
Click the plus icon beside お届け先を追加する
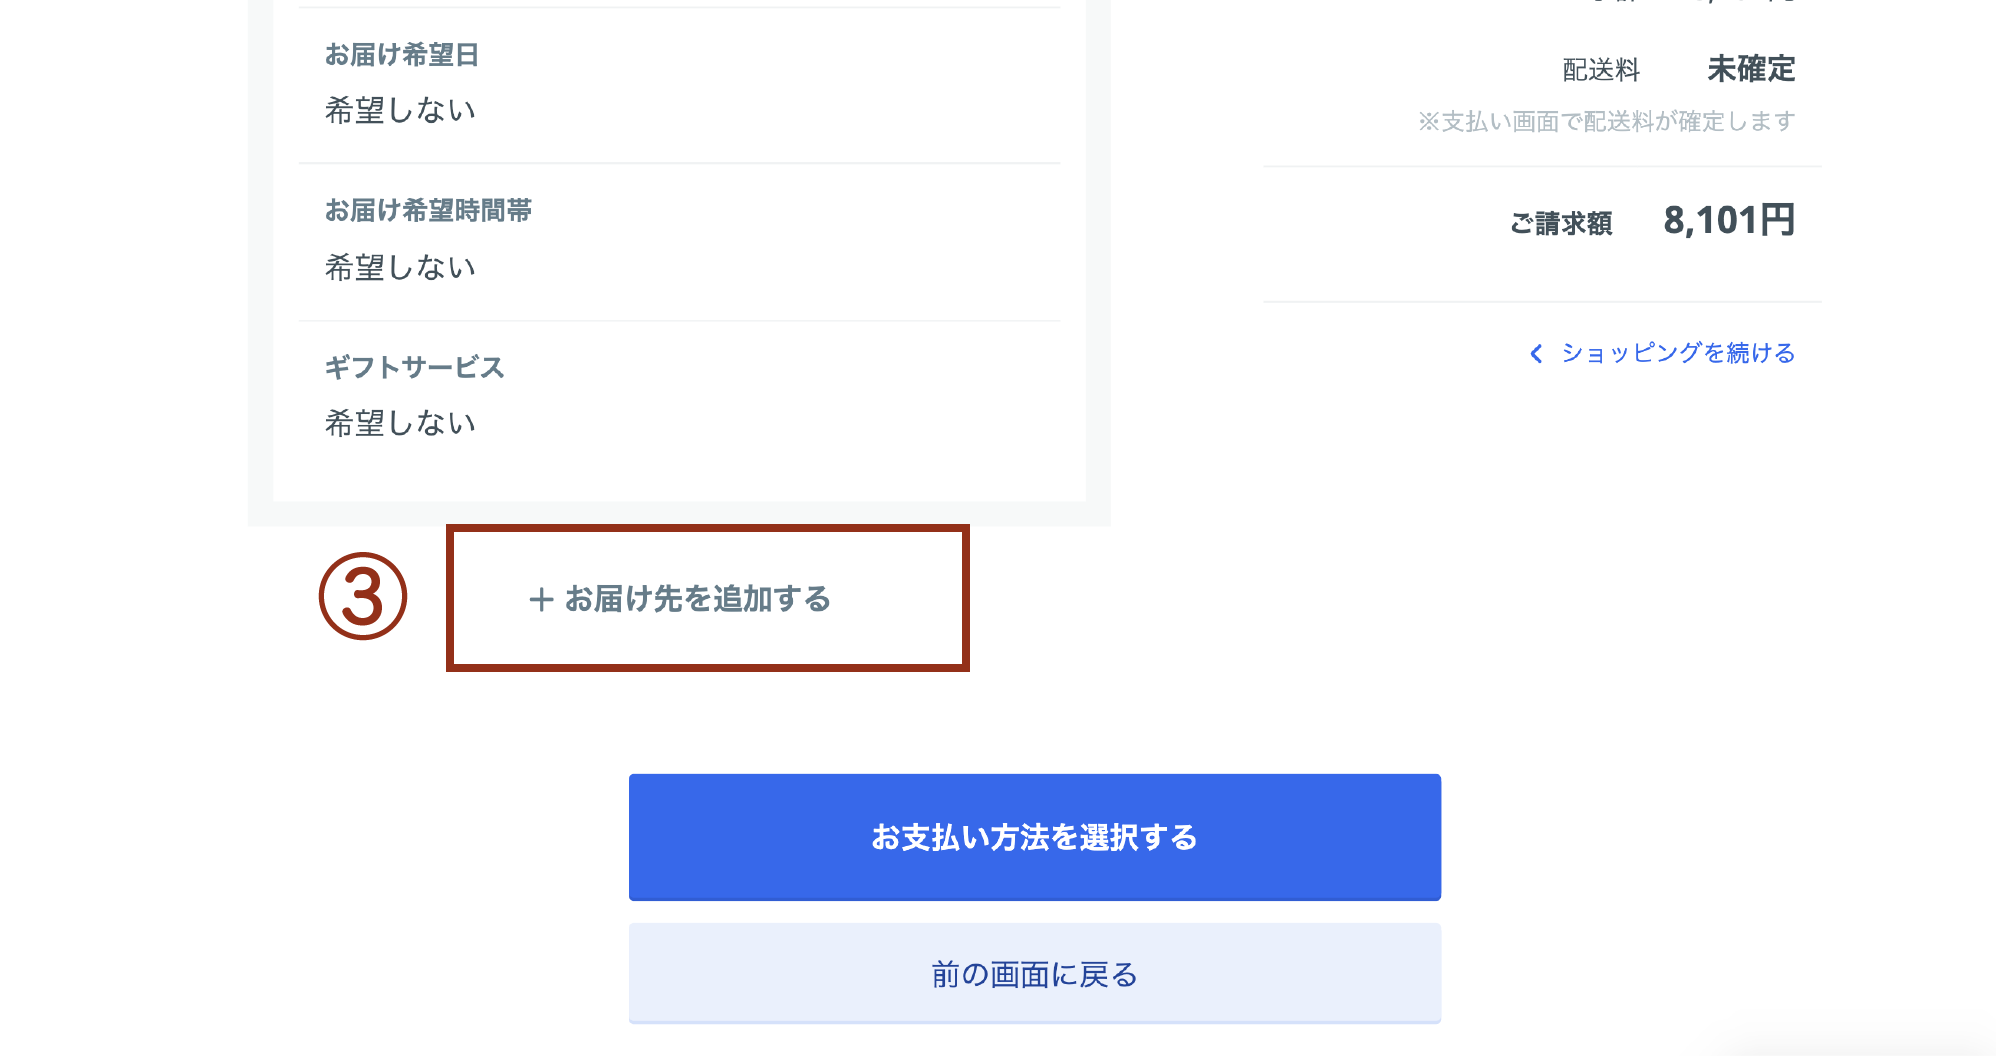pos(541,599)
